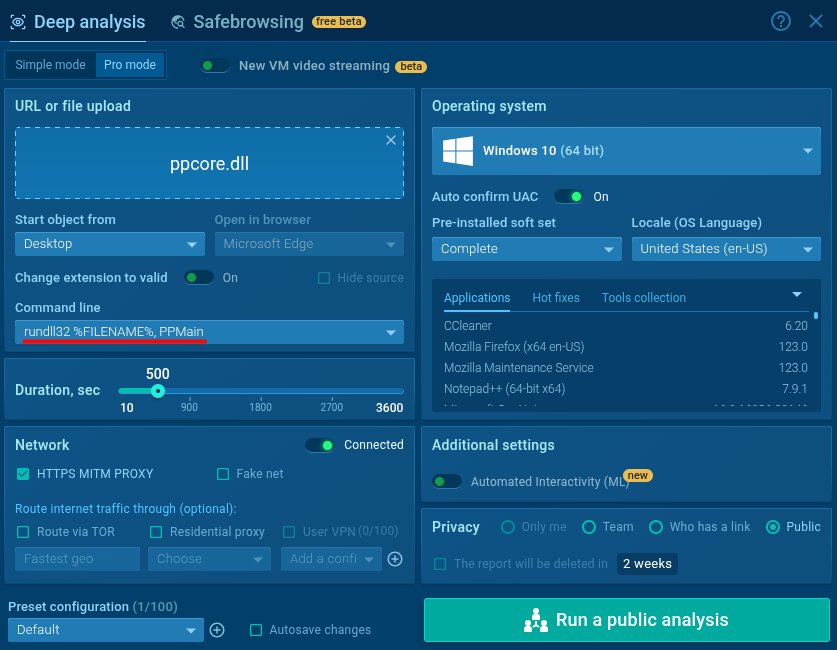Close the analysis dialog with X icon

pyautogui.click(x=816, y=21)
